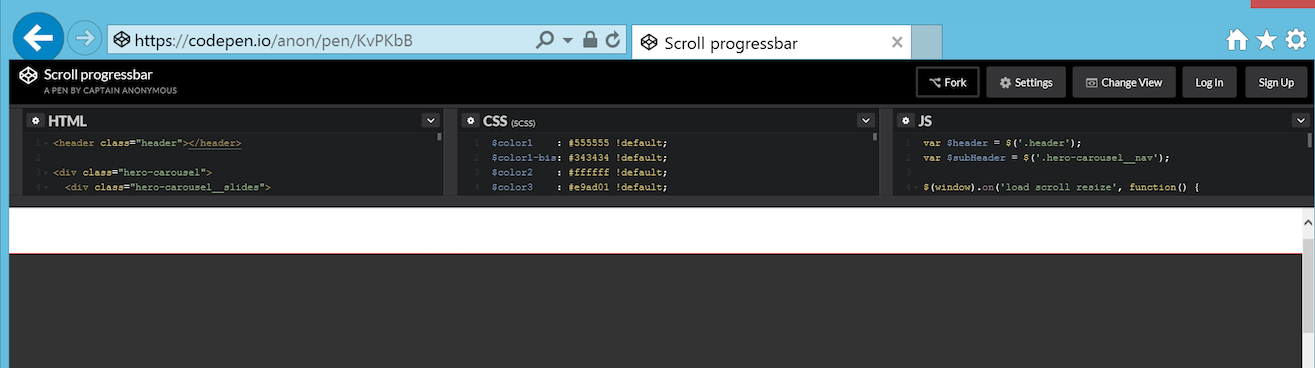Viewport: 1315px width, 368px height.
Task: Fork this pen
Action: (x=948, y=83)
